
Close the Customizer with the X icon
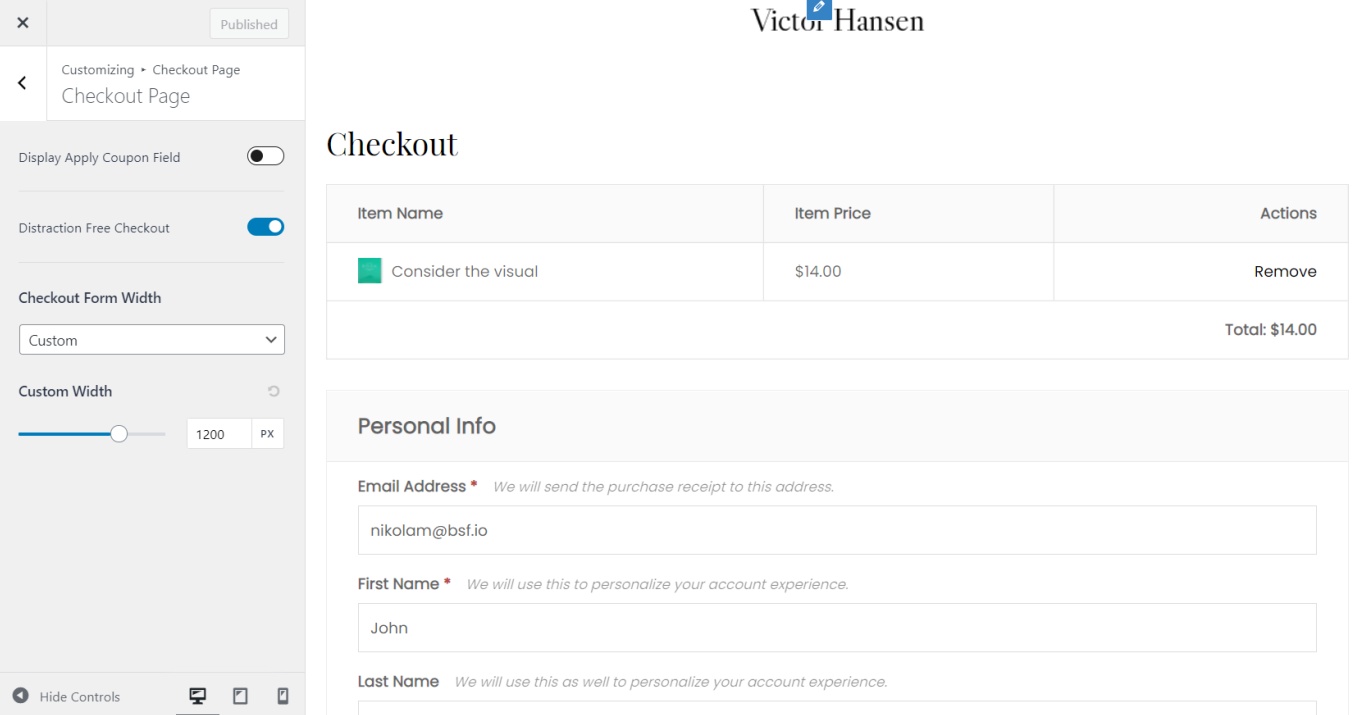(22, 22)
